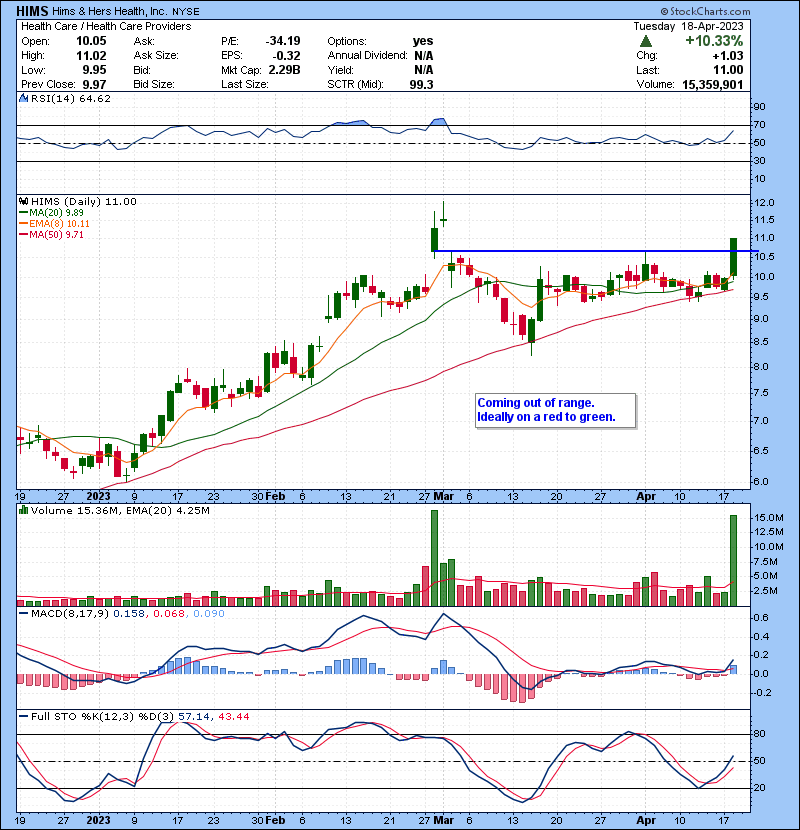The height and width of the screenshot is (830, 800).
Task: Click the Chg value +1.03
Action: click(x=727, y=56)
